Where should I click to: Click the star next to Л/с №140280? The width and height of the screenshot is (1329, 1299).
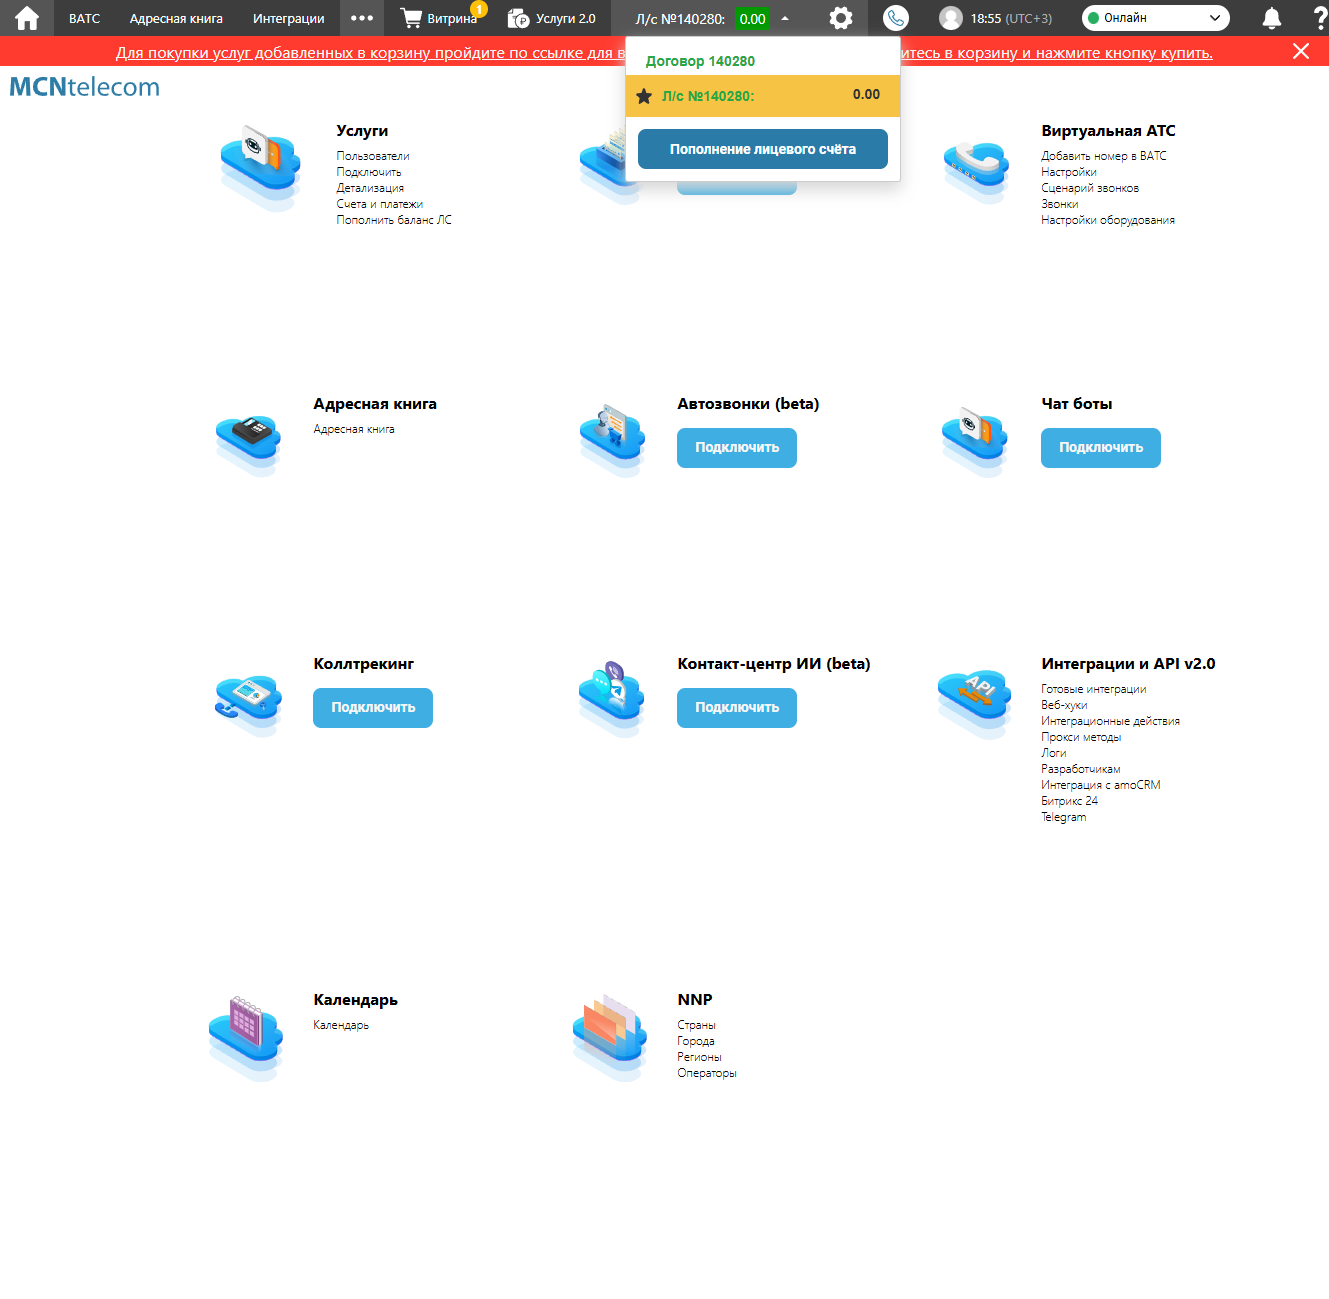[644, 96]
